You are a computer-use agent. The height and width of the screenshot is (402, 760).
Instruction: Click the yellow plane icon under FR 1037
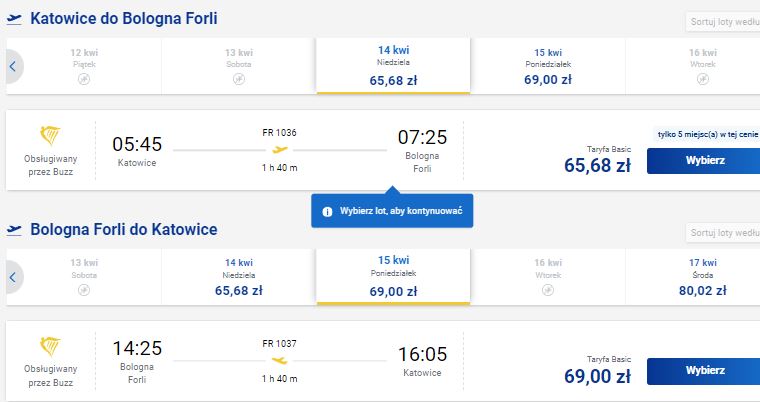click(280, 360)
